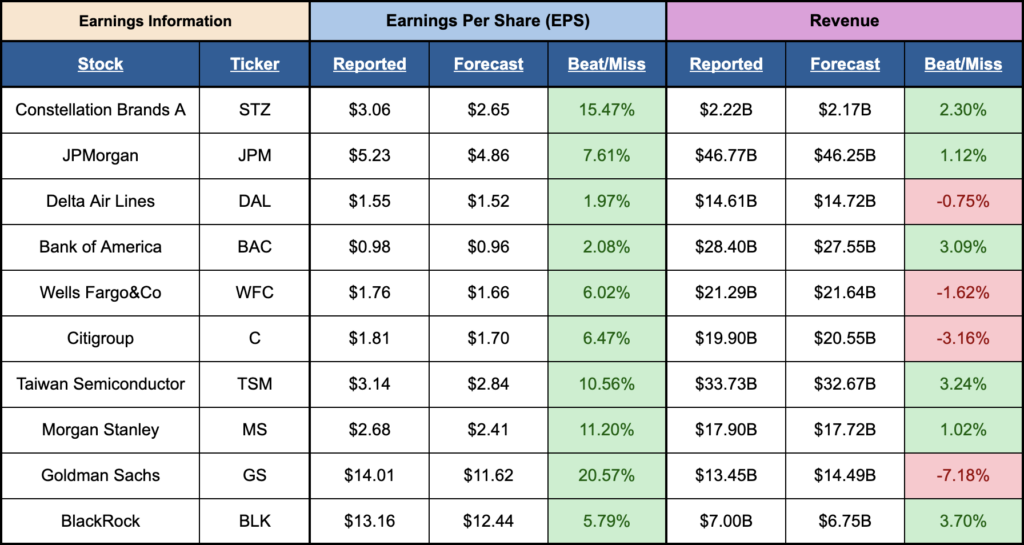This screenshot has width=1024, height=545.
Task: Select the Revenue section title cell
Action: 845,20
